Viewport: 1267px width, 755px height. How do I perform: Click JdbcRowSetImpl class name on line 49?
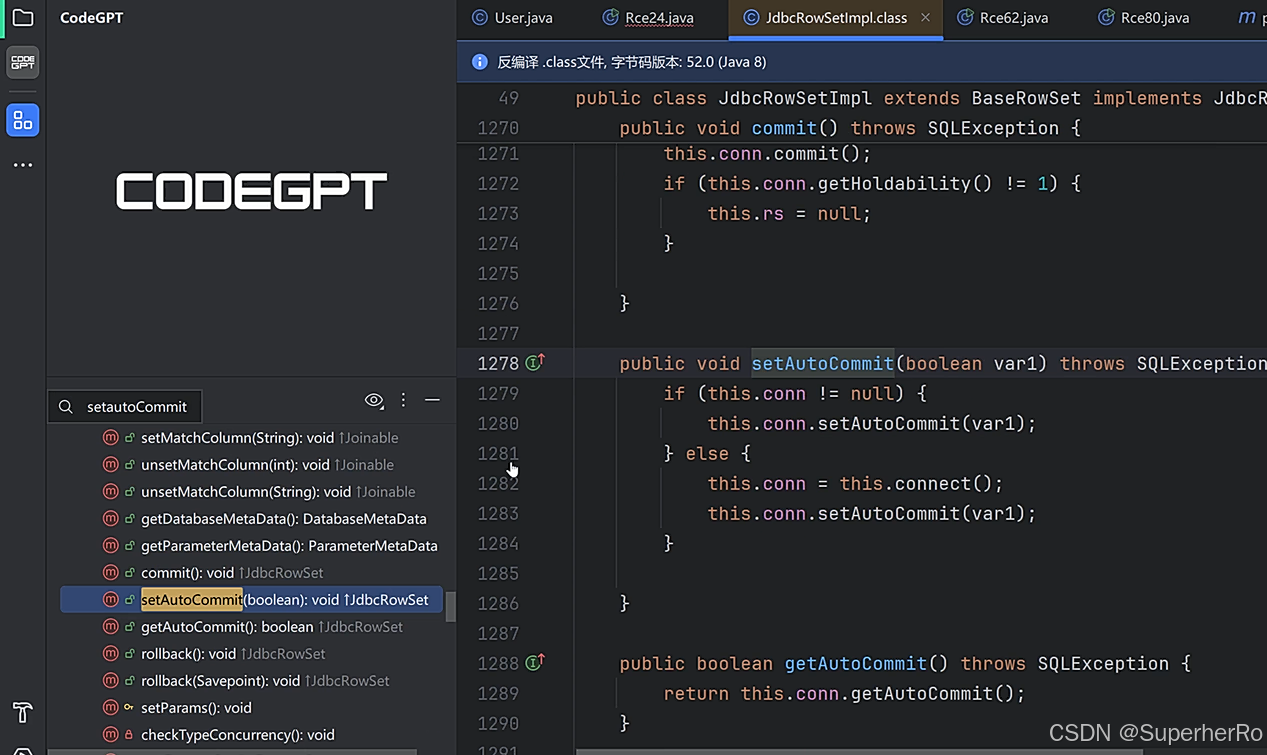(x=795, y=98)
